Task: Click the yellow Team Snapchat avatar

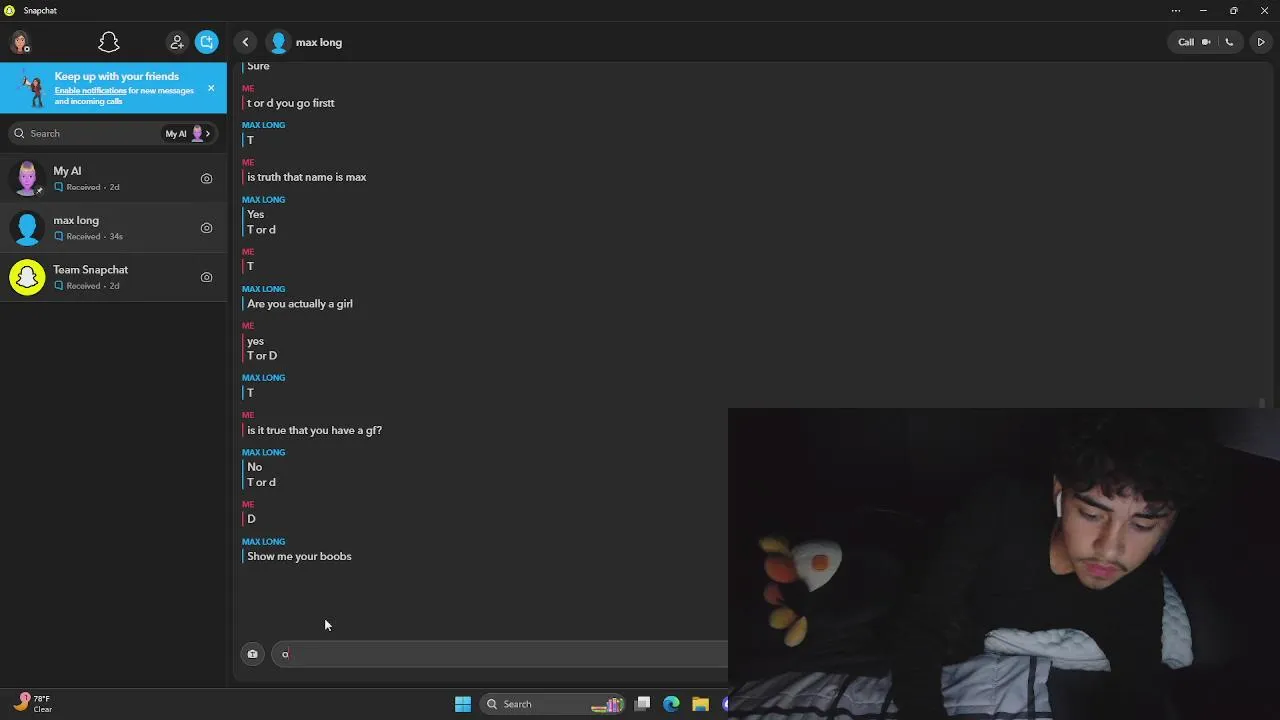Action: click(27, 277)
